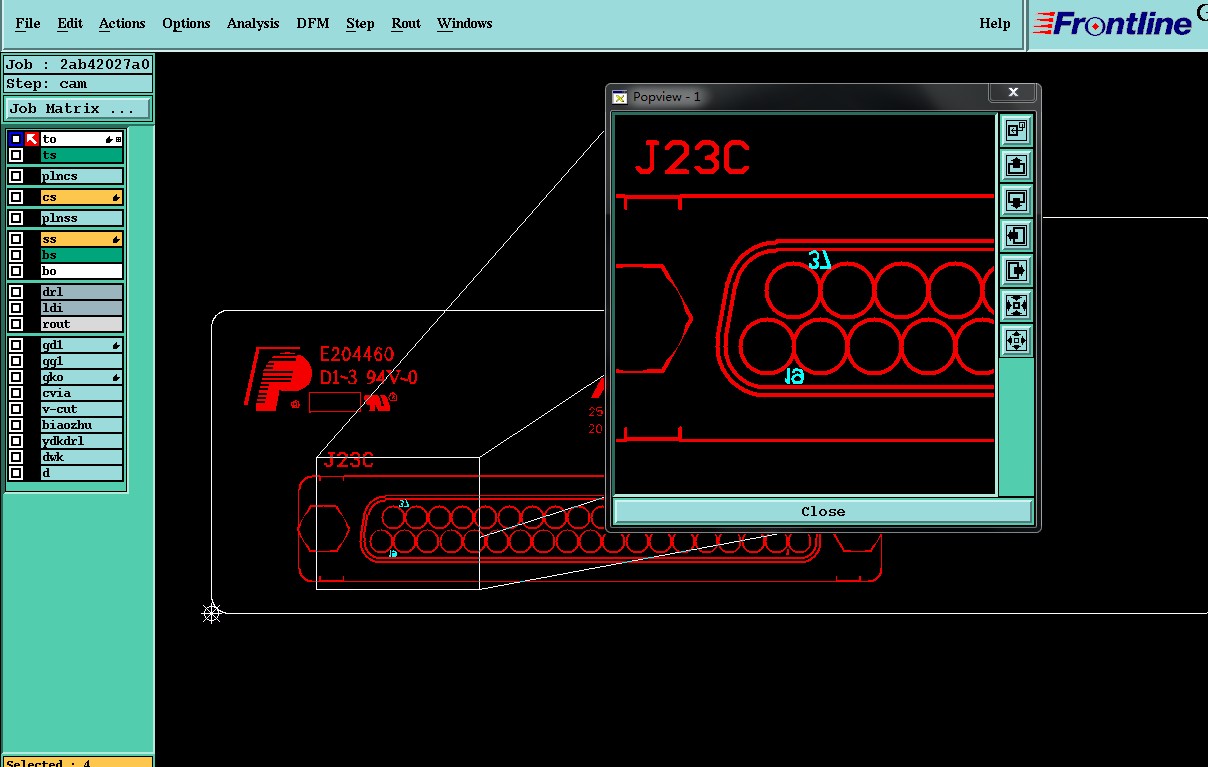Toggle display checkbox for plnss layer
The image size is (1208, 767).
[x=16, y=218]
